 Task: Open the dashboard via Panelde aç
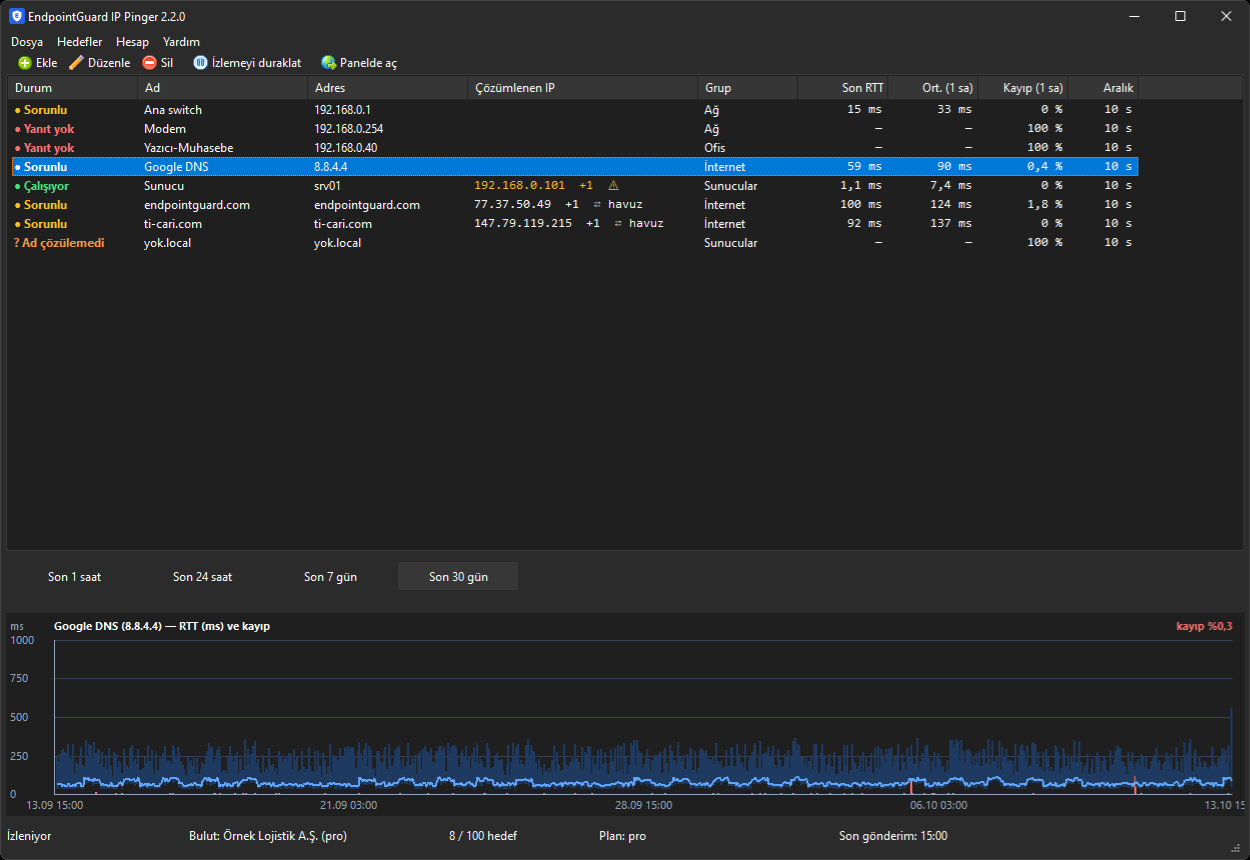click(x=359, y=63)
